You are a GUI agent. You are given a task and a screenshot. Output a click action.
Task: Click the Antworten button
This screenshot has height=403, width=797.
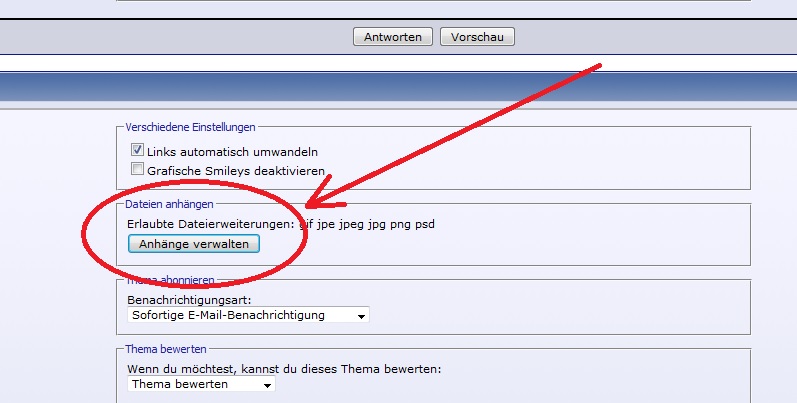tap(393, 37)
